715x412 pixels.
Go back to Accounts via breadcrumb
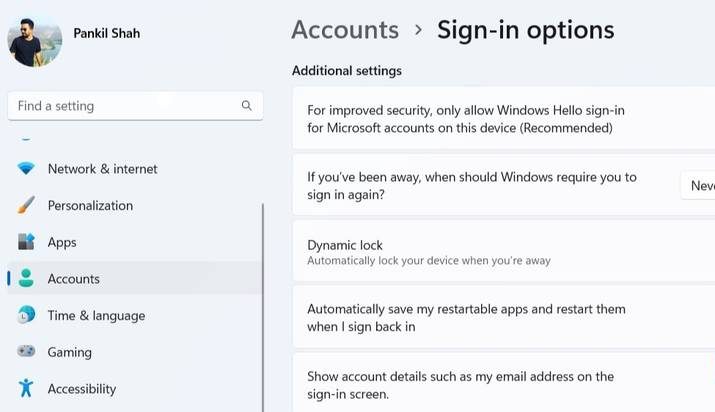click(345, 30)
